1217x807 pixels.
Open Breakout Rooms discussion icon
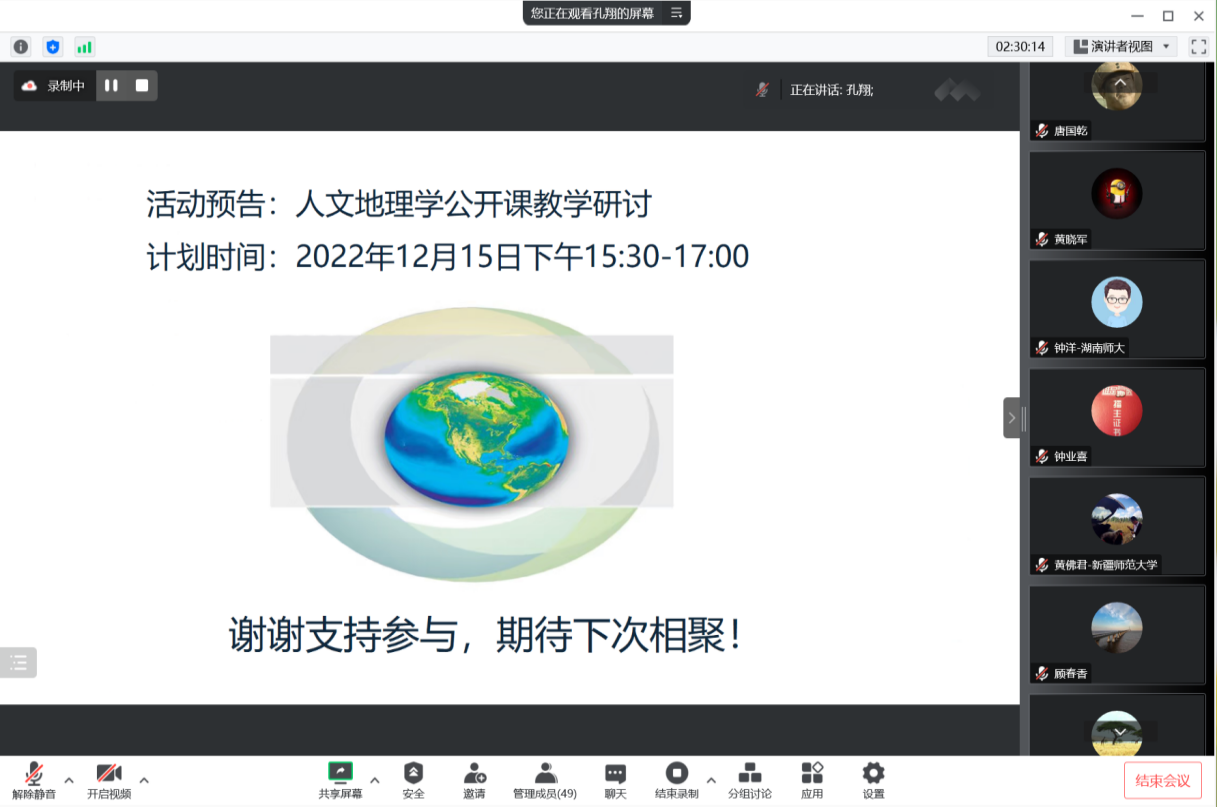749,779
